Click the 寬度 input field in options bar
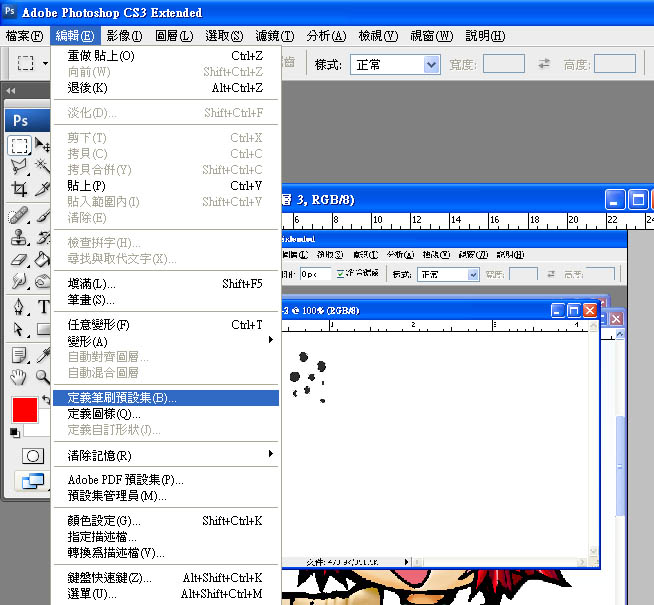654x605 pixels. (504, 64)
